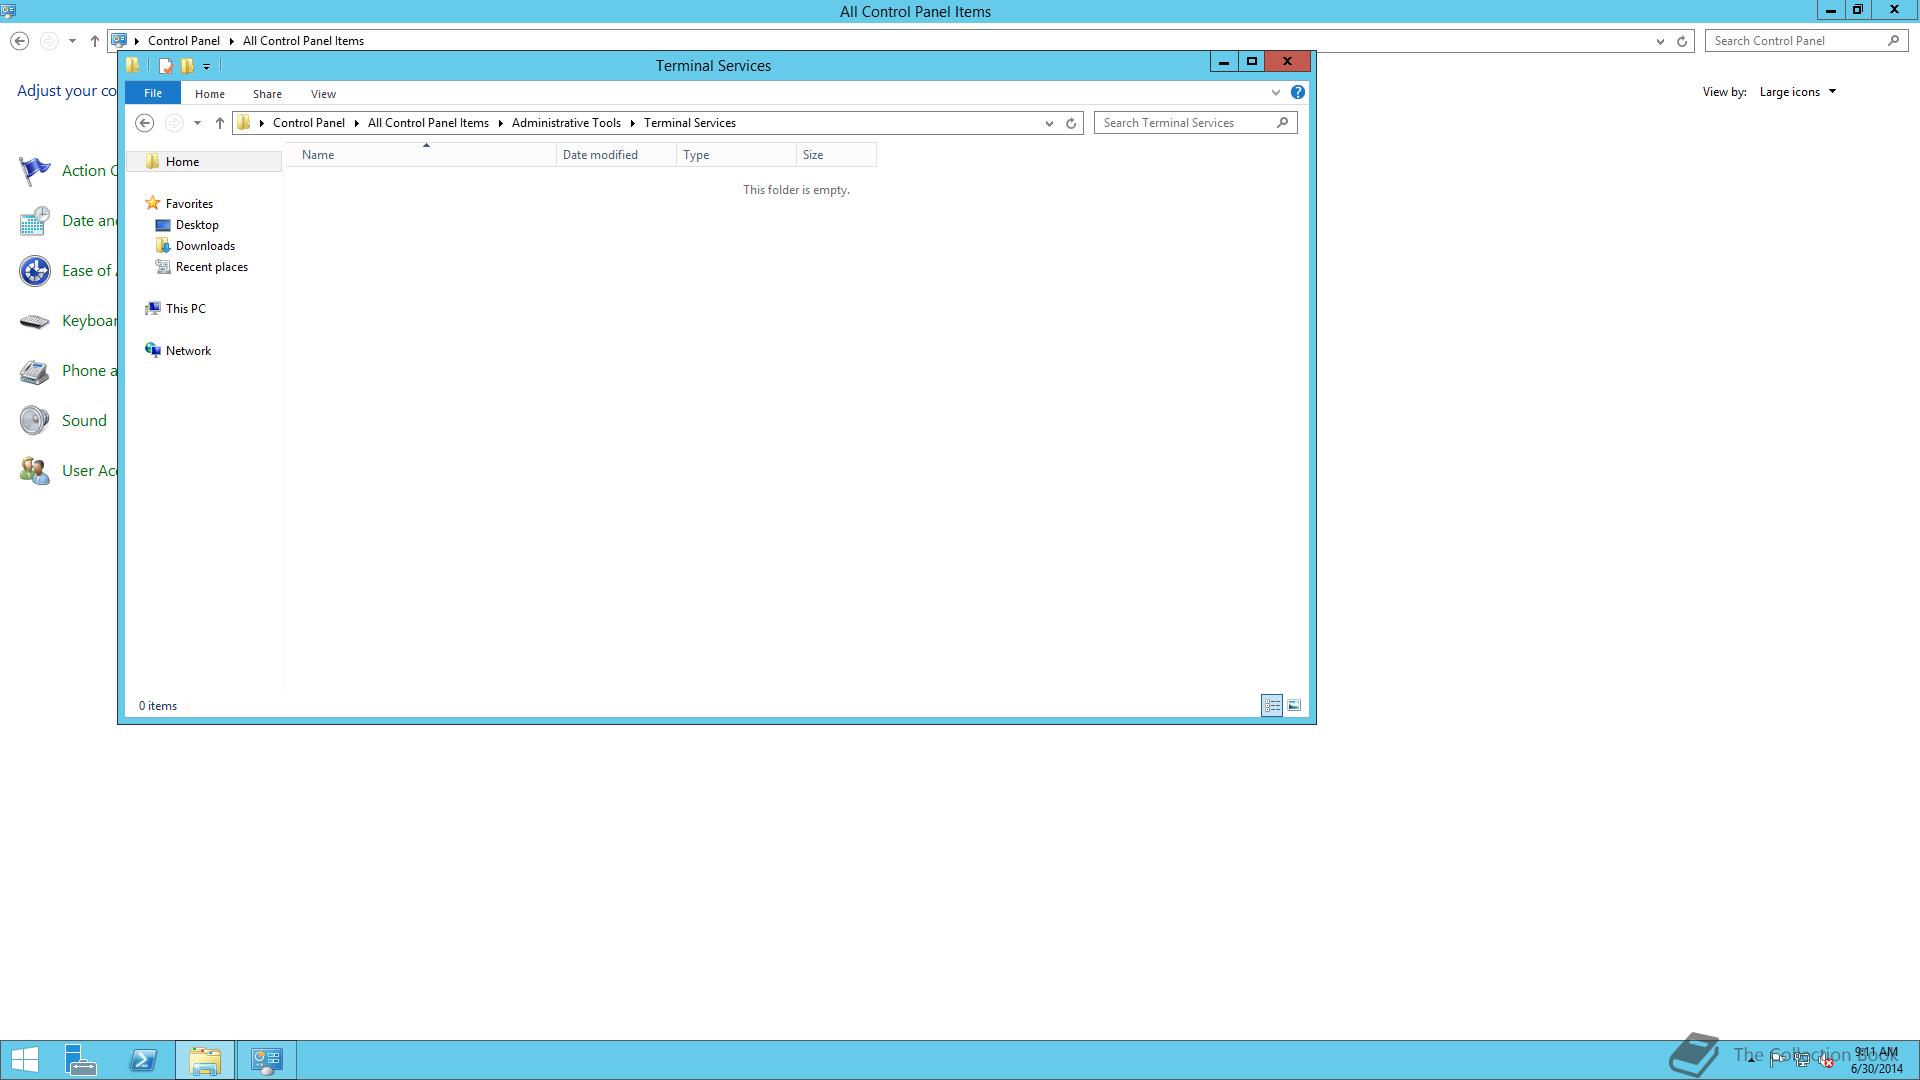The height and width of the screenshot is (1080, 1920).
Task: Open the View by Large icons dropdown
Action: point(1798,92)
